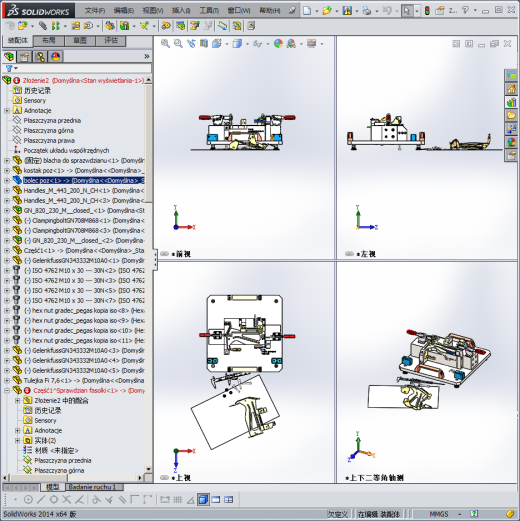Open the DisplayManager tab icon
The width and height of the screenshot is (520, 521).
pyautogui.click(x=56, y=57)
